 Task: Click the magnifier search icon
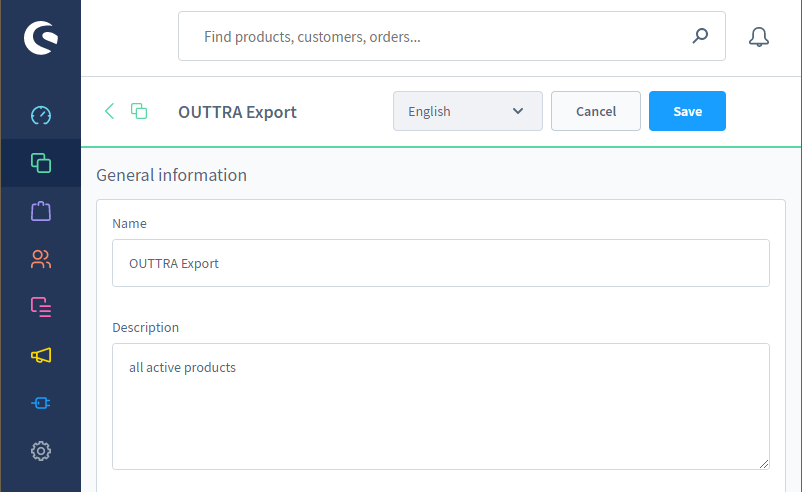700,36
